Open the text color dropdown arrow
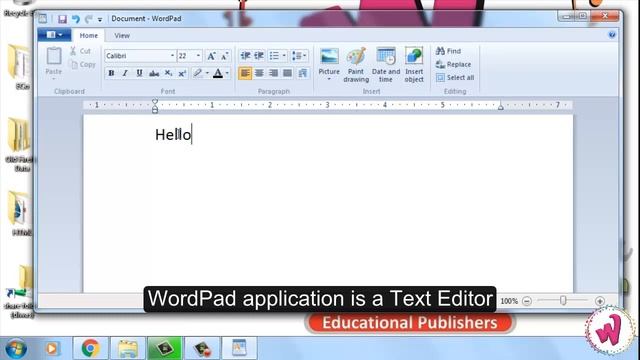640x360 pixels. (227, 73)
